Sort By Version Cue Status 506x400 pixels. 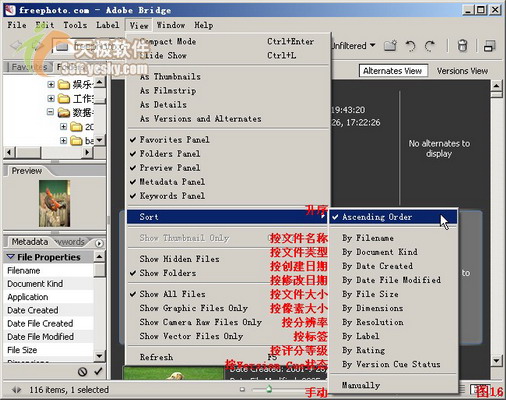(393, 364)
